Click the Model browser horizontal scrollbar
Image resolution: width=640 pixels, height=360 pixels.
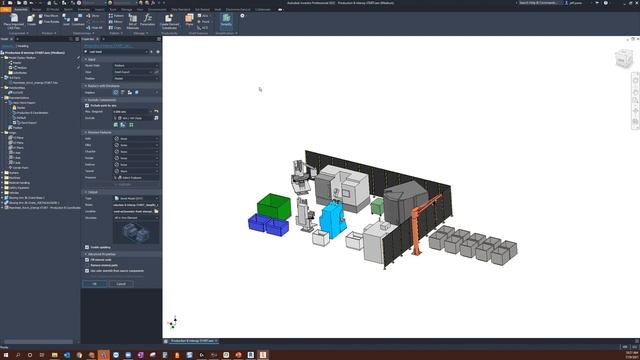38,342
